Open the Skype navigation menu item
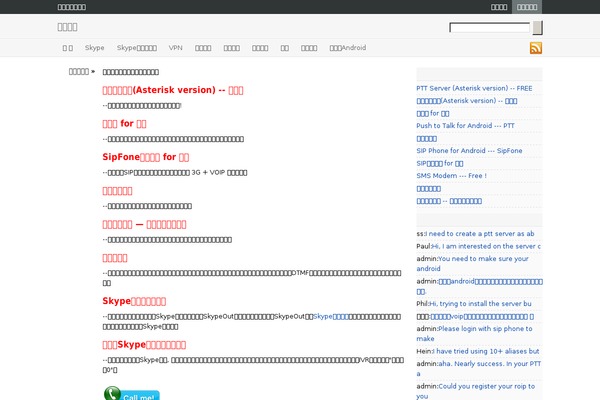 coord(95,48)
